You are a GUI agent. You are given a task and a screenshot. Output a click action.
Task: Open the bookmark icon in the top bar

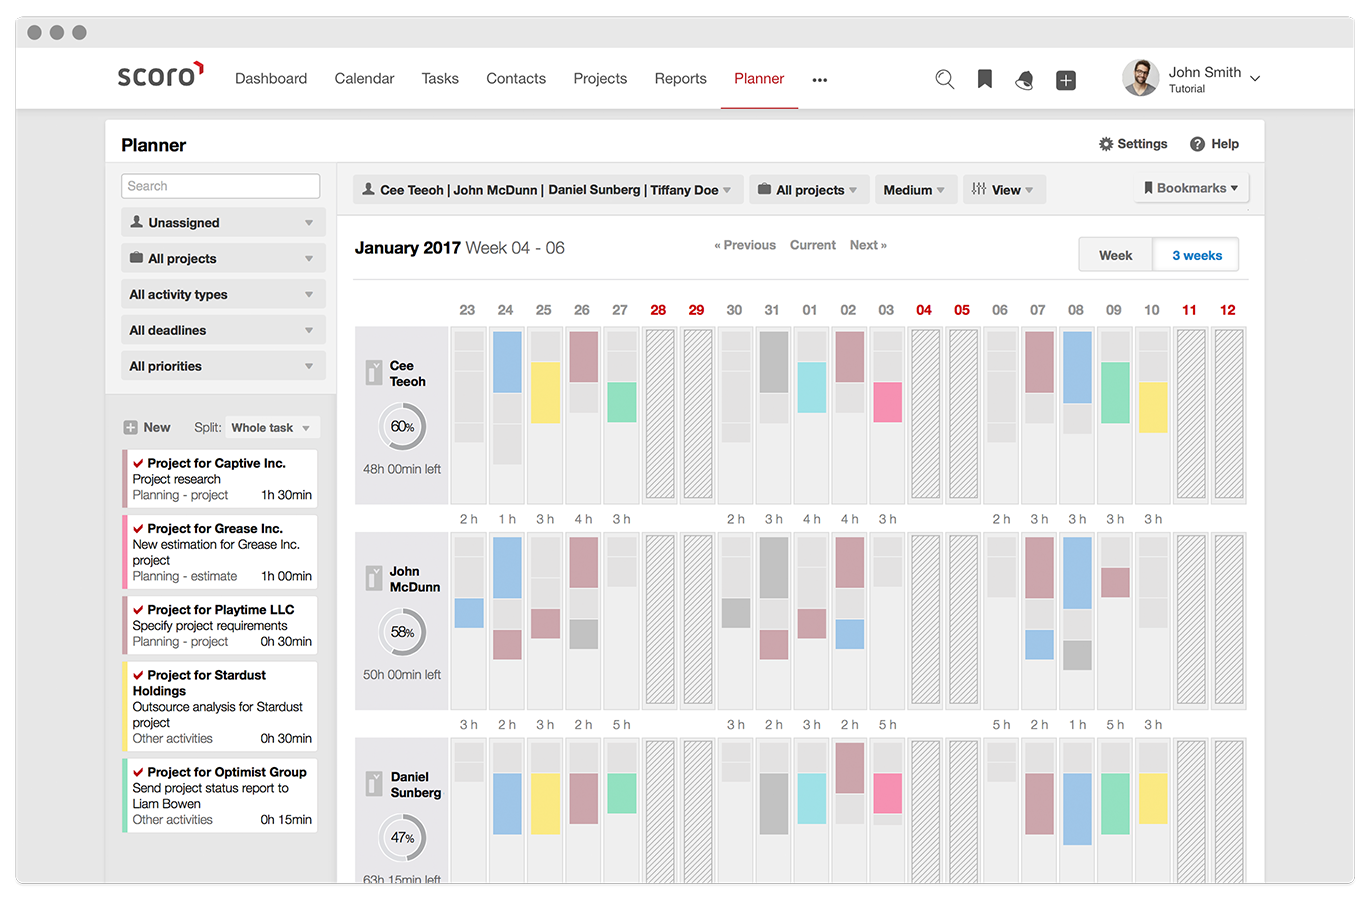(985, 79)
